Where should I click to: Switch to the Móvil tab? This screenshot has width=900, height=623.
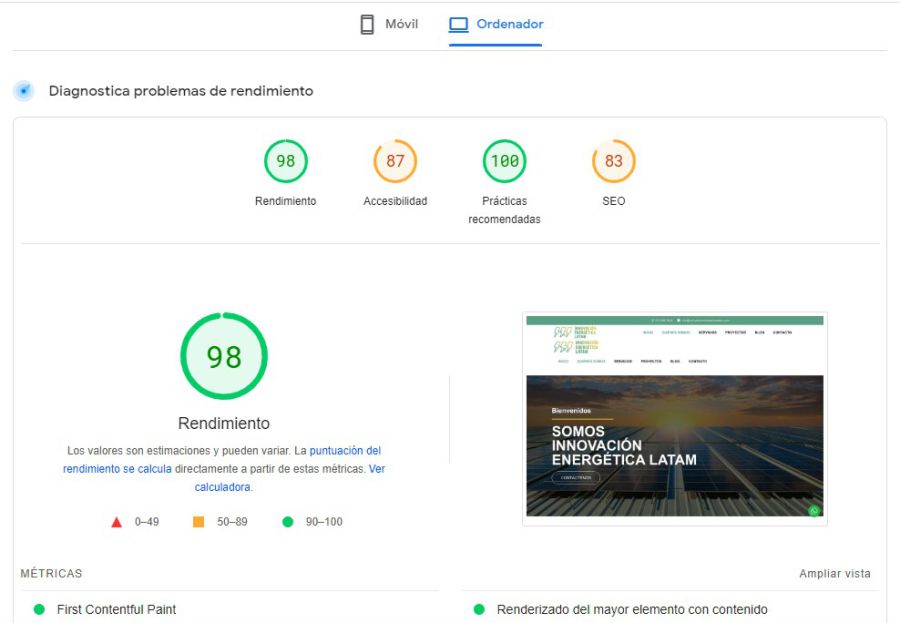point(390,24)
